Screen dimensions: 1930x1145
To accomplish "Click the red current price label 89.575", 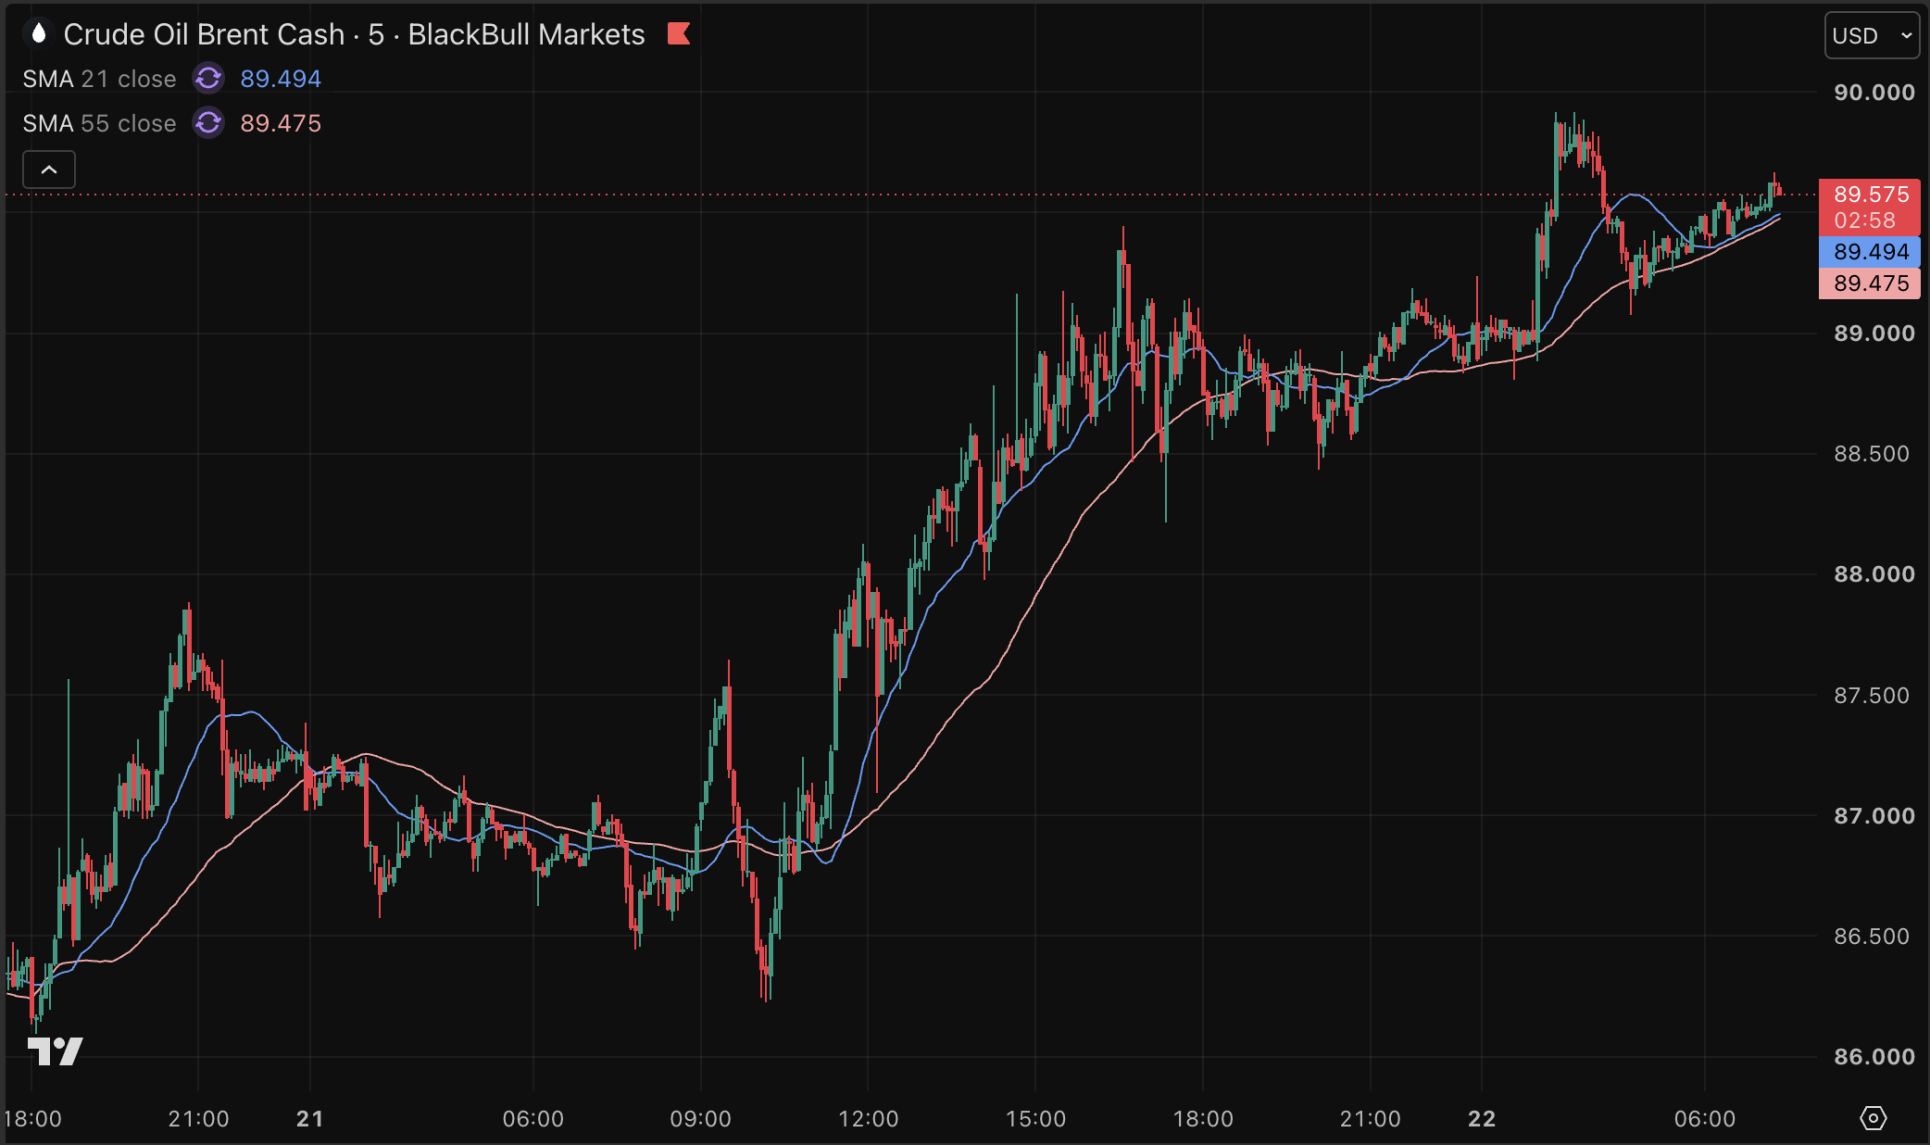I will click(x=1870, y=194).
